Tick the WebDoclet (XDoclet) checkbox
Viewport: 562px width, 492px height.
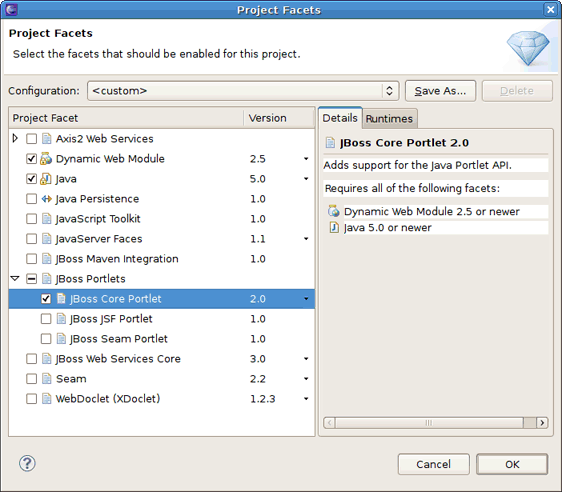coord(32,399)
